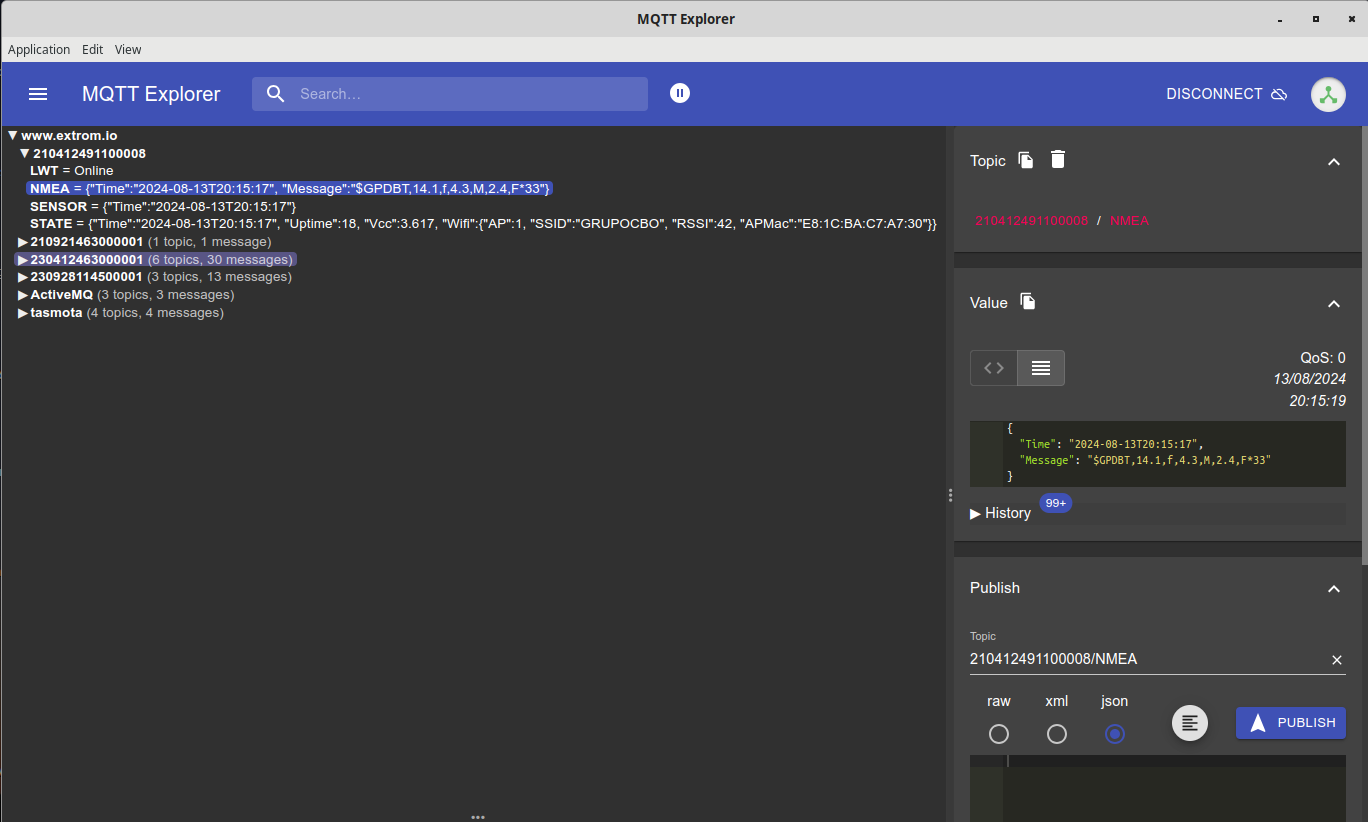Click the search magnifier icon
The width and height of the screenshot is (1368, 822).
pyautogui.click(x=276, y=94)
